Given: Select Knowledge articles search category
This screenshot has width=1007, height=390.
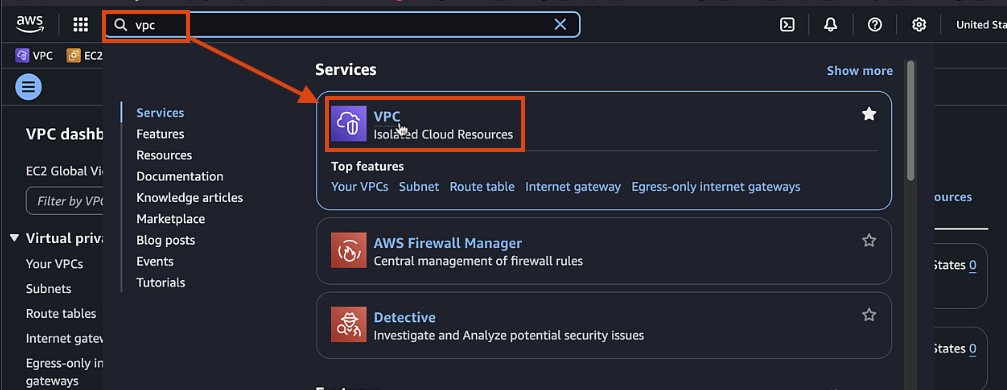Looking at the screenshot, I should pyautogui.click(x=189, y=197).
